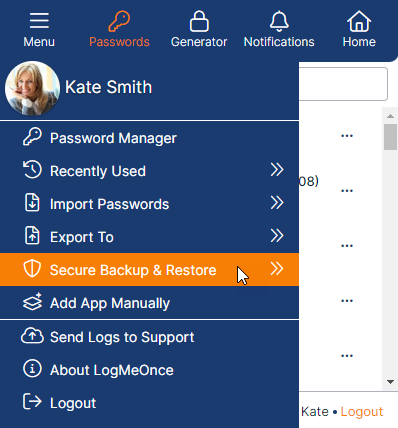This screenshot has height=428, width=398.
Task: Click the Logout arrow icon in menu
Action: coord(32,401)
